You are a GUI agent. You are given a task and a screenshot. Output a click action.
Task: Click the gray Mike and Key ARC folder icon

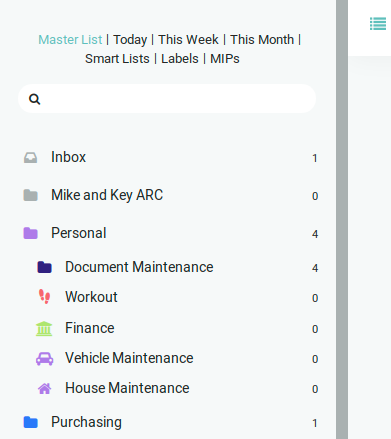(30, 195)
